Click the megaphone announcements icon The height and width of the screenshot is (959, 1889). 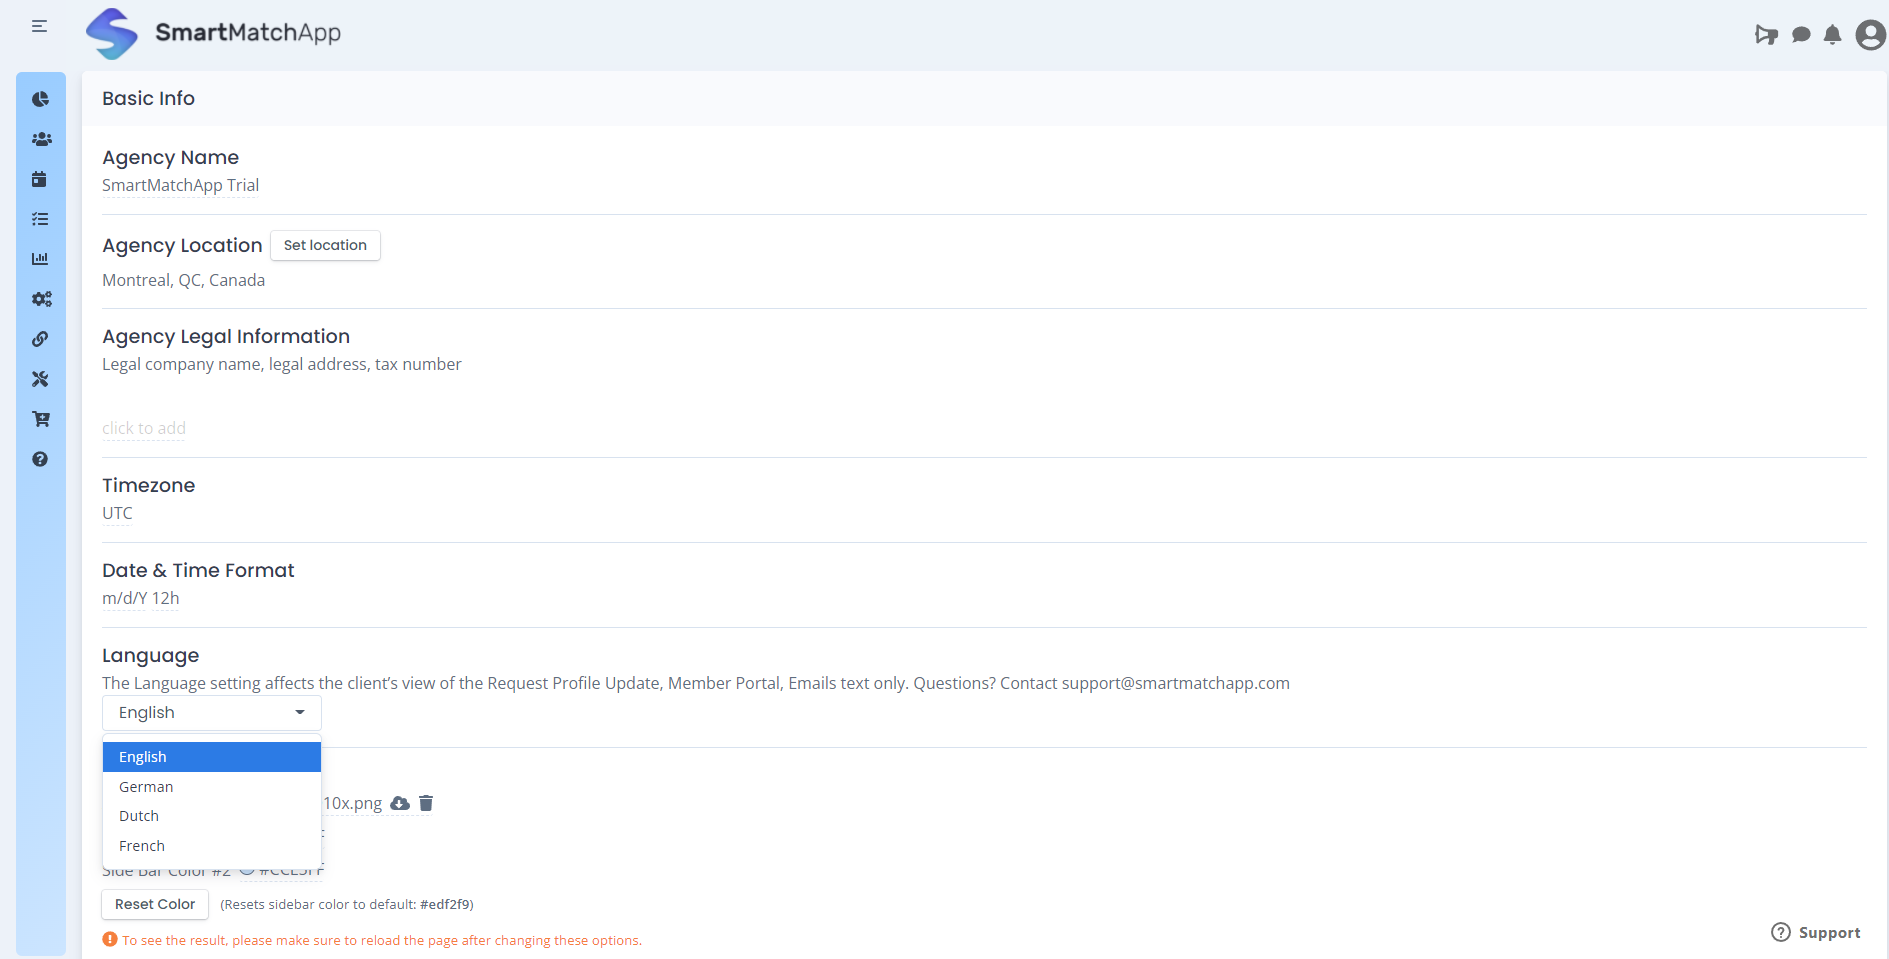(x=1766, y=35)
